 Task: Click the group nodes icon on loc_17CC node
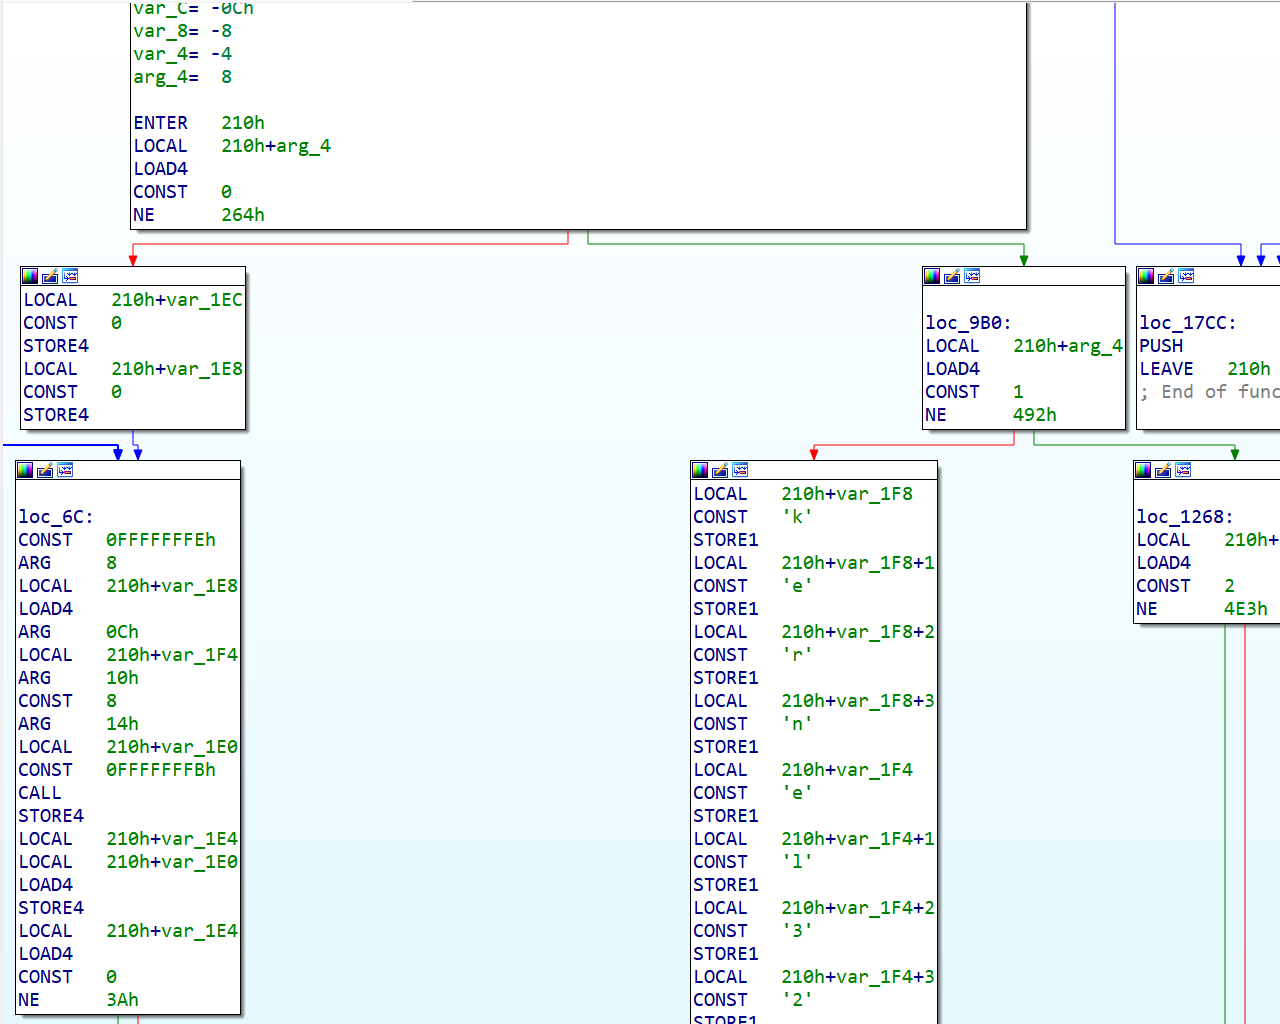[1186, 276]
